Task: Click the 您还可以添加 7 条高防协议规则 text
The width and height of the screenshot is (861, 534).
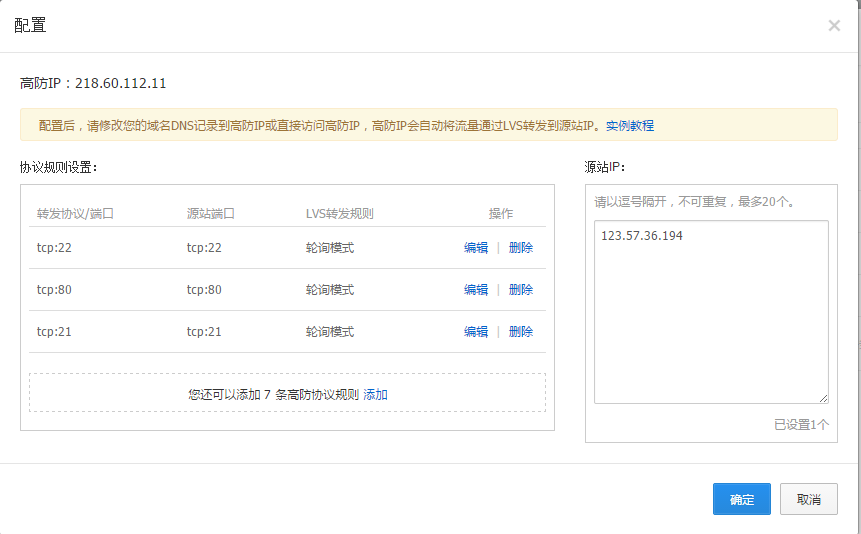Action: pos(273,394)
